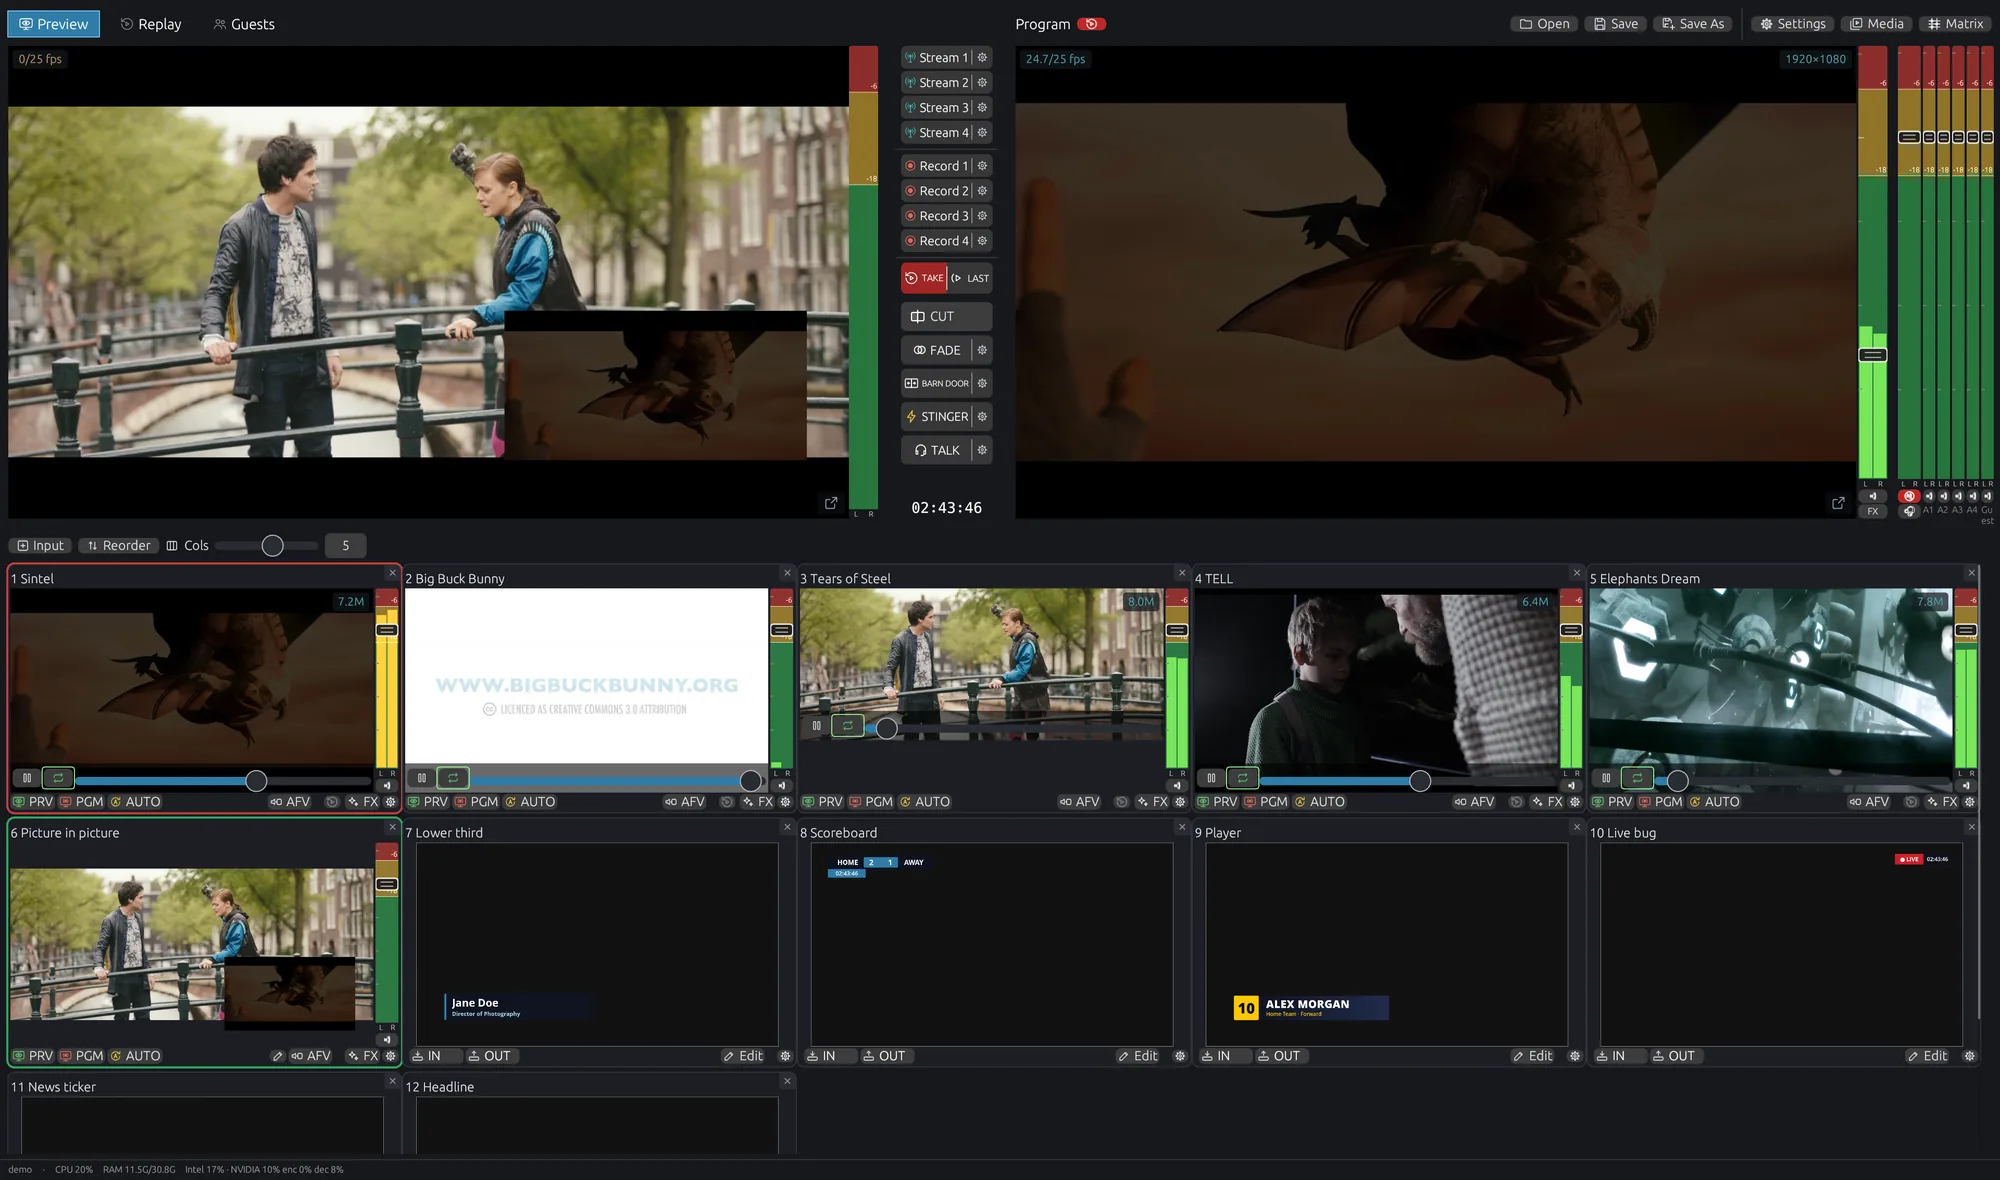Open the Matrix panel
2000x1180 pixels.
(1956, 24)
